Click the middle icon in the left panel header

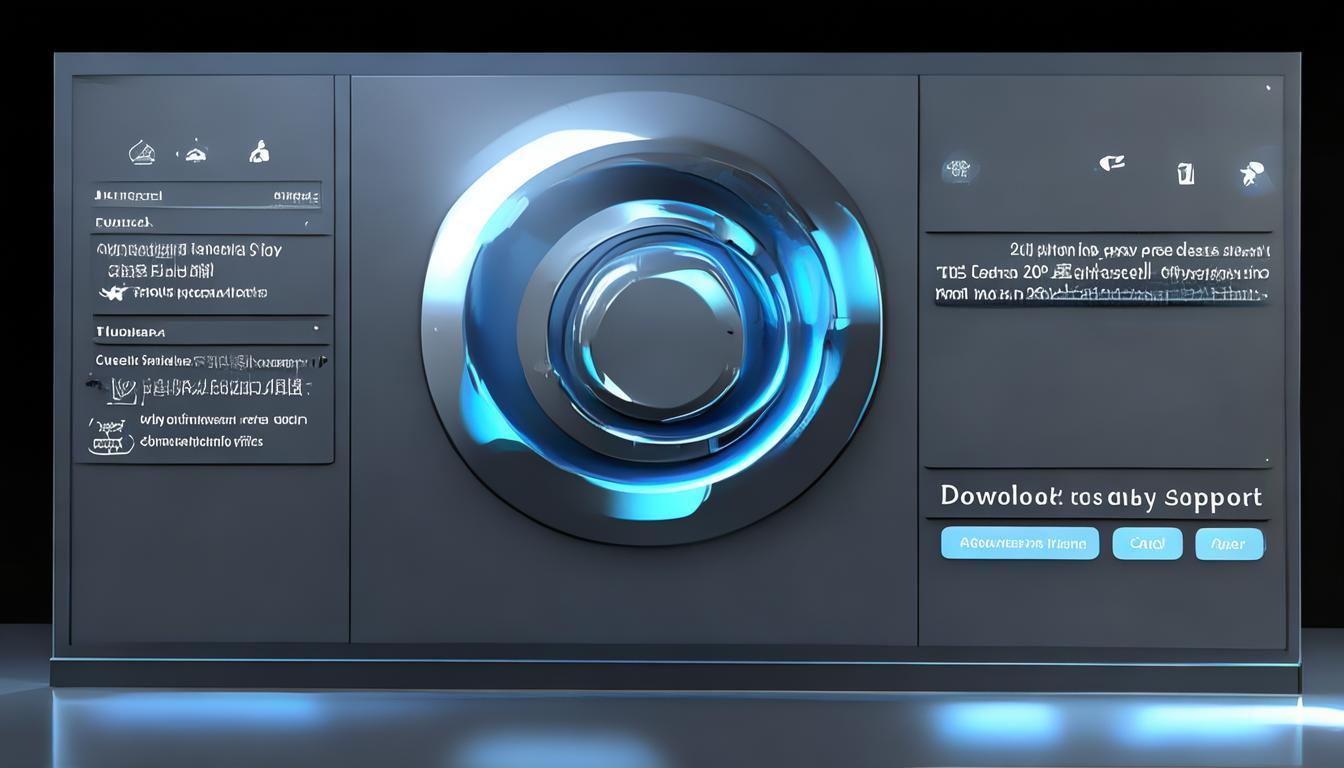pos(193,153)
